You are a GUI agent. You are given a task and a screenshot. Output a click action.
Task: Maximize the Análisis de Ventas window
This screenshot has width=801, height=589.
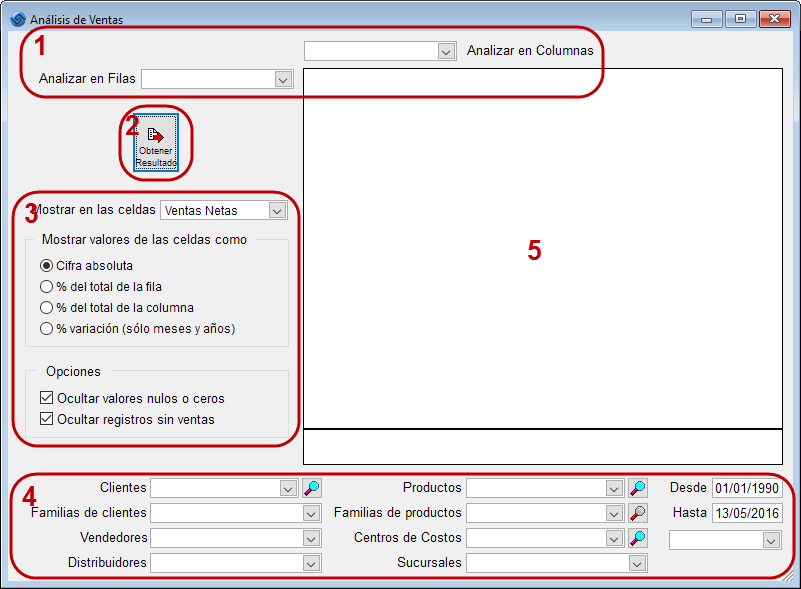(x=740, y=19)
